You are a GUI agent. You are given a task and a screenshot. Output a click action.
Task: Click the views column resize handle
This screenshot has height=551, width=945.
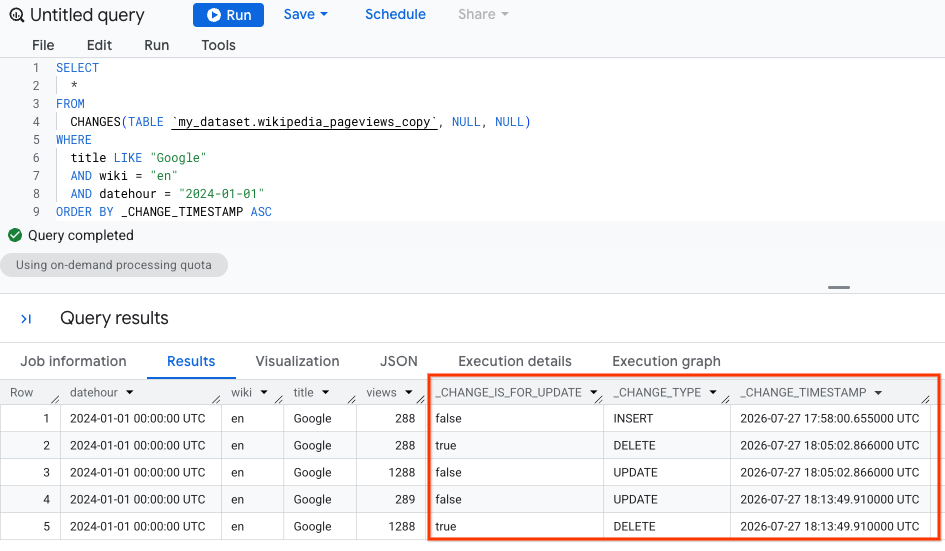click(421, 399)
